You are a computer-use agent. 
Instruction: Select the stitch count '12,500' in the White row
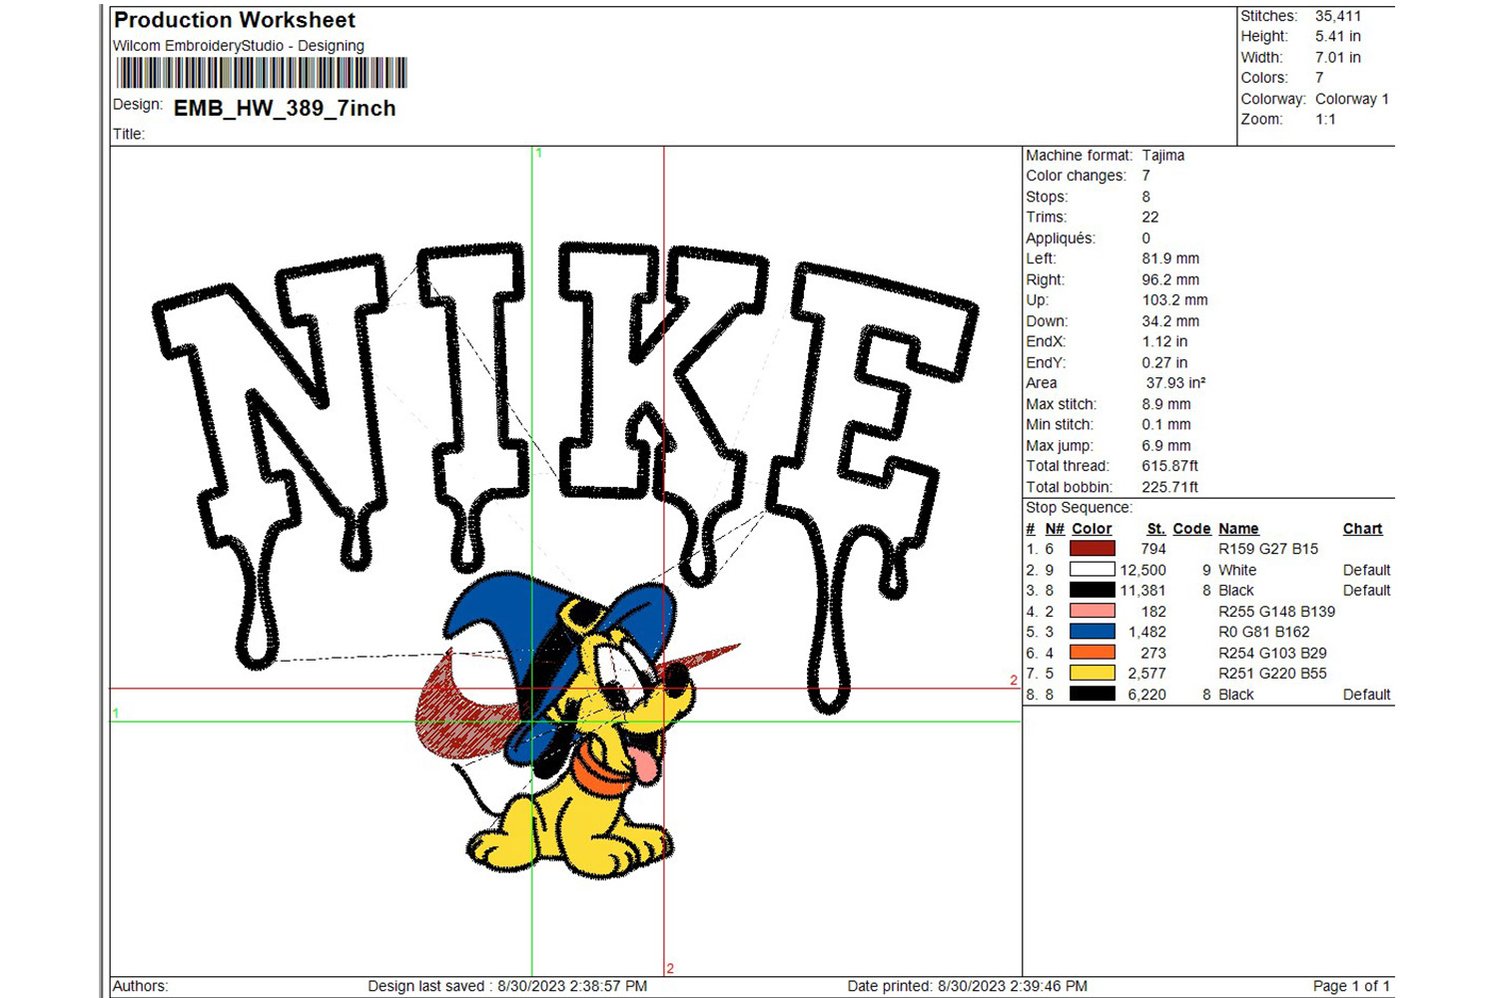tap(1143, 570)
